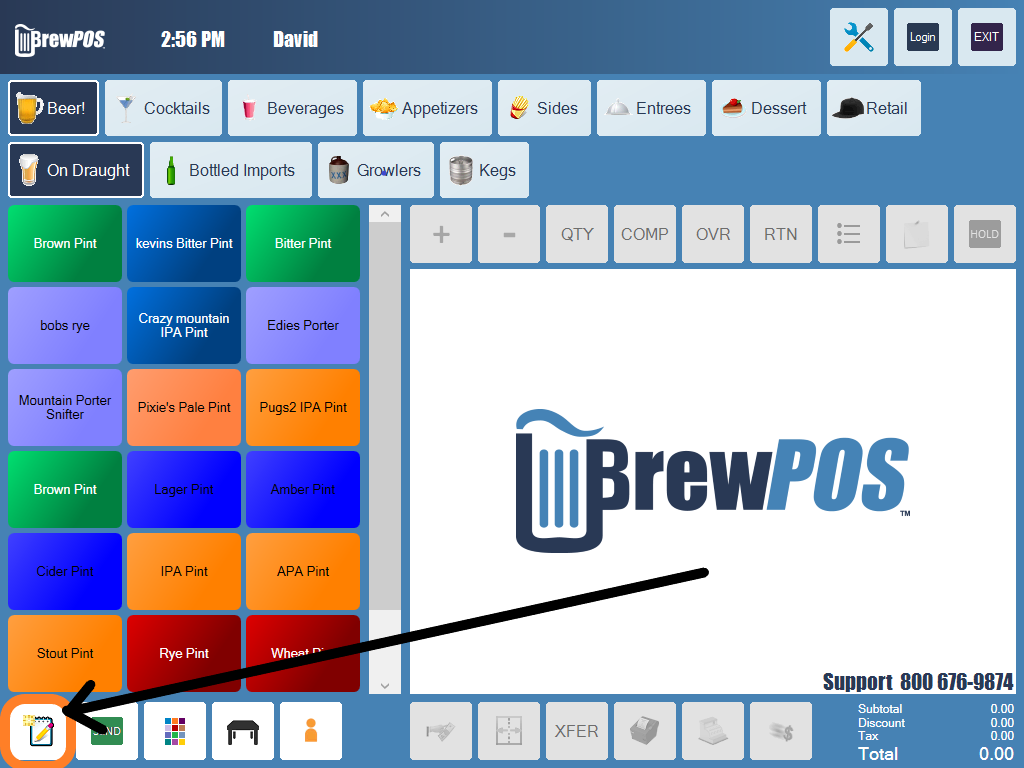Image resolution: width=1024 pixels, height=768 pixels.
Task: Click the EXIT button
Action: pyautogui.click(x=986, y=37)
